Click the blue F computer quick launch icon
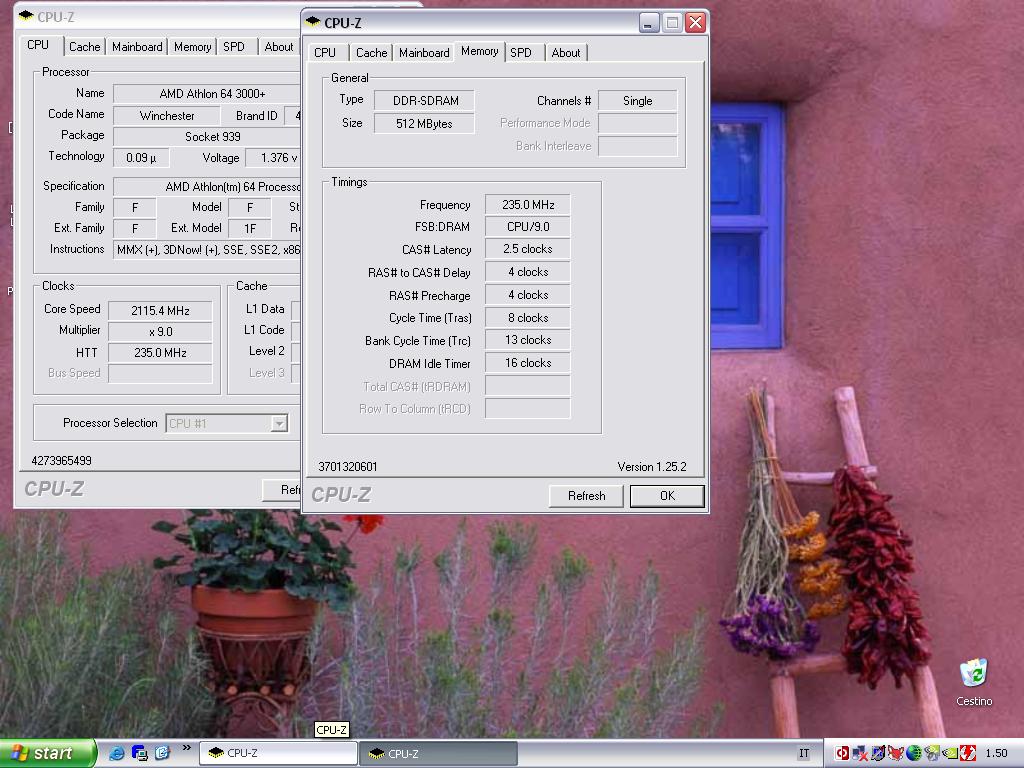Image resolution: width=1024 pixels, height=768 pixels. 139,753
